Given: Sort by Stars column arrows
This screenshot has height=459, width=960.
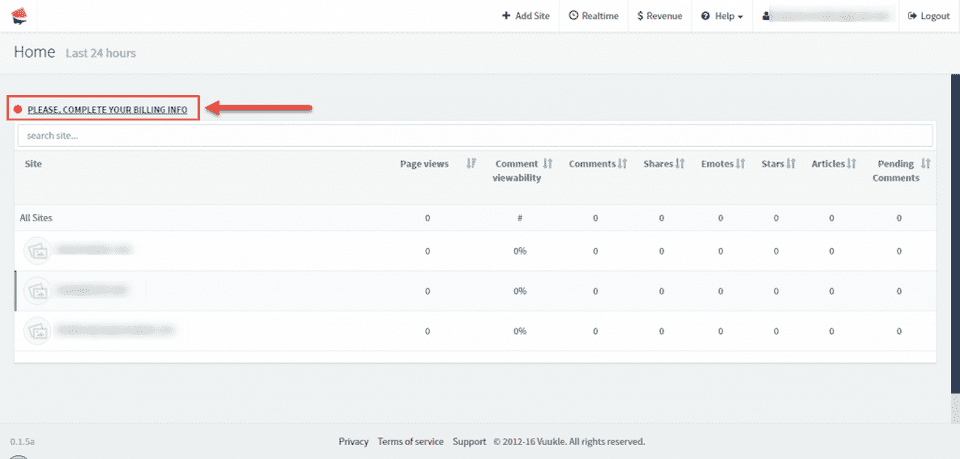Looking at the screenshot, I should tap(790, 163).
